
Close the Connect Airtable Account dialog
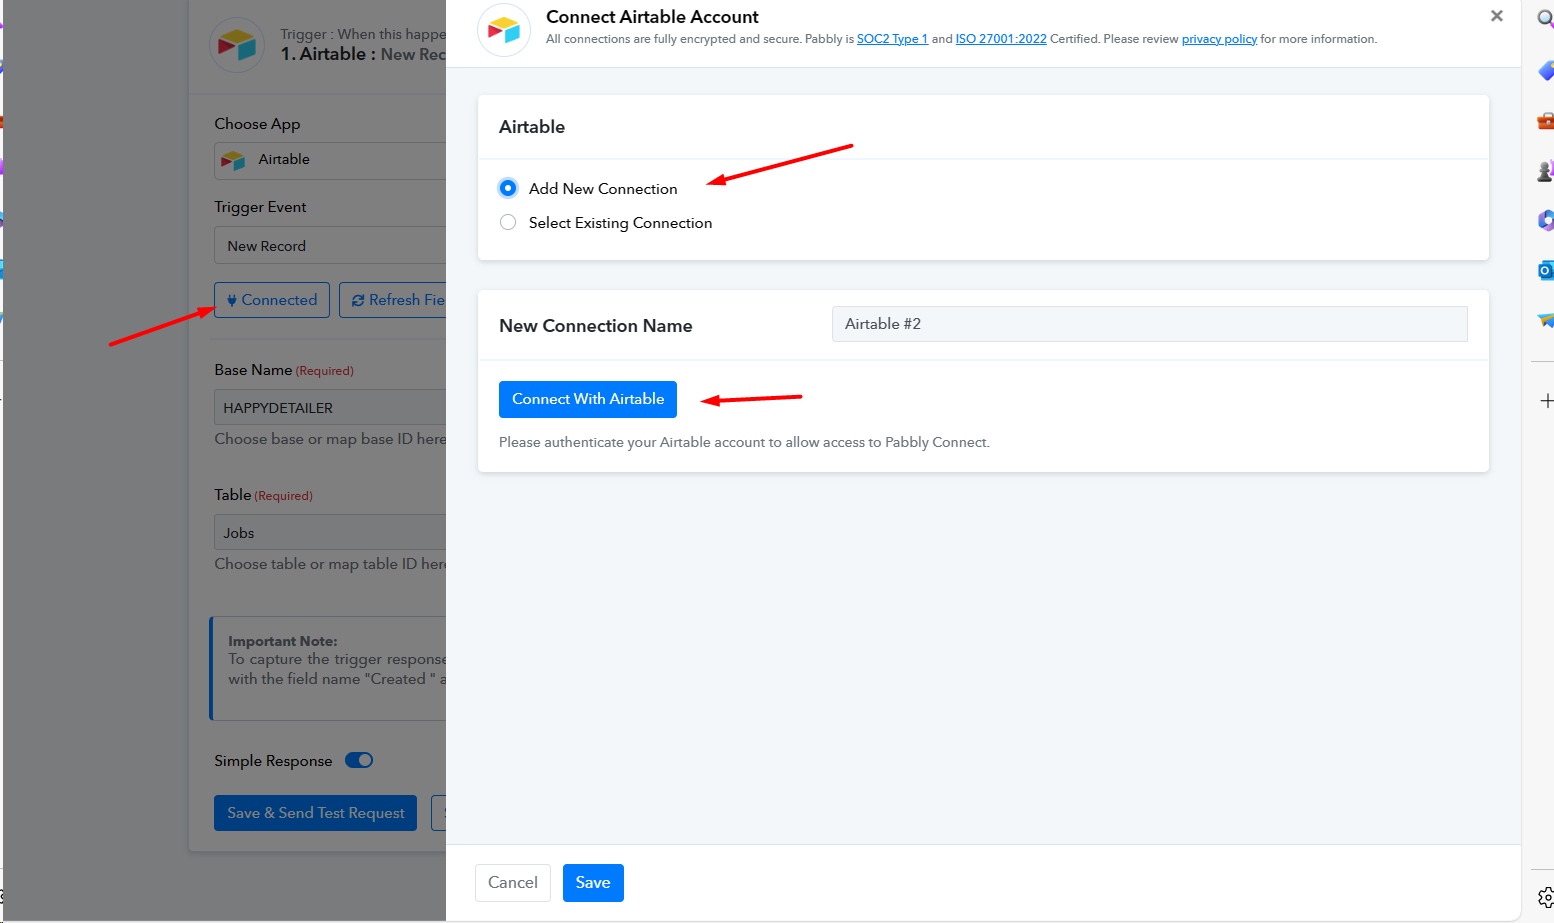(1496, 16)
